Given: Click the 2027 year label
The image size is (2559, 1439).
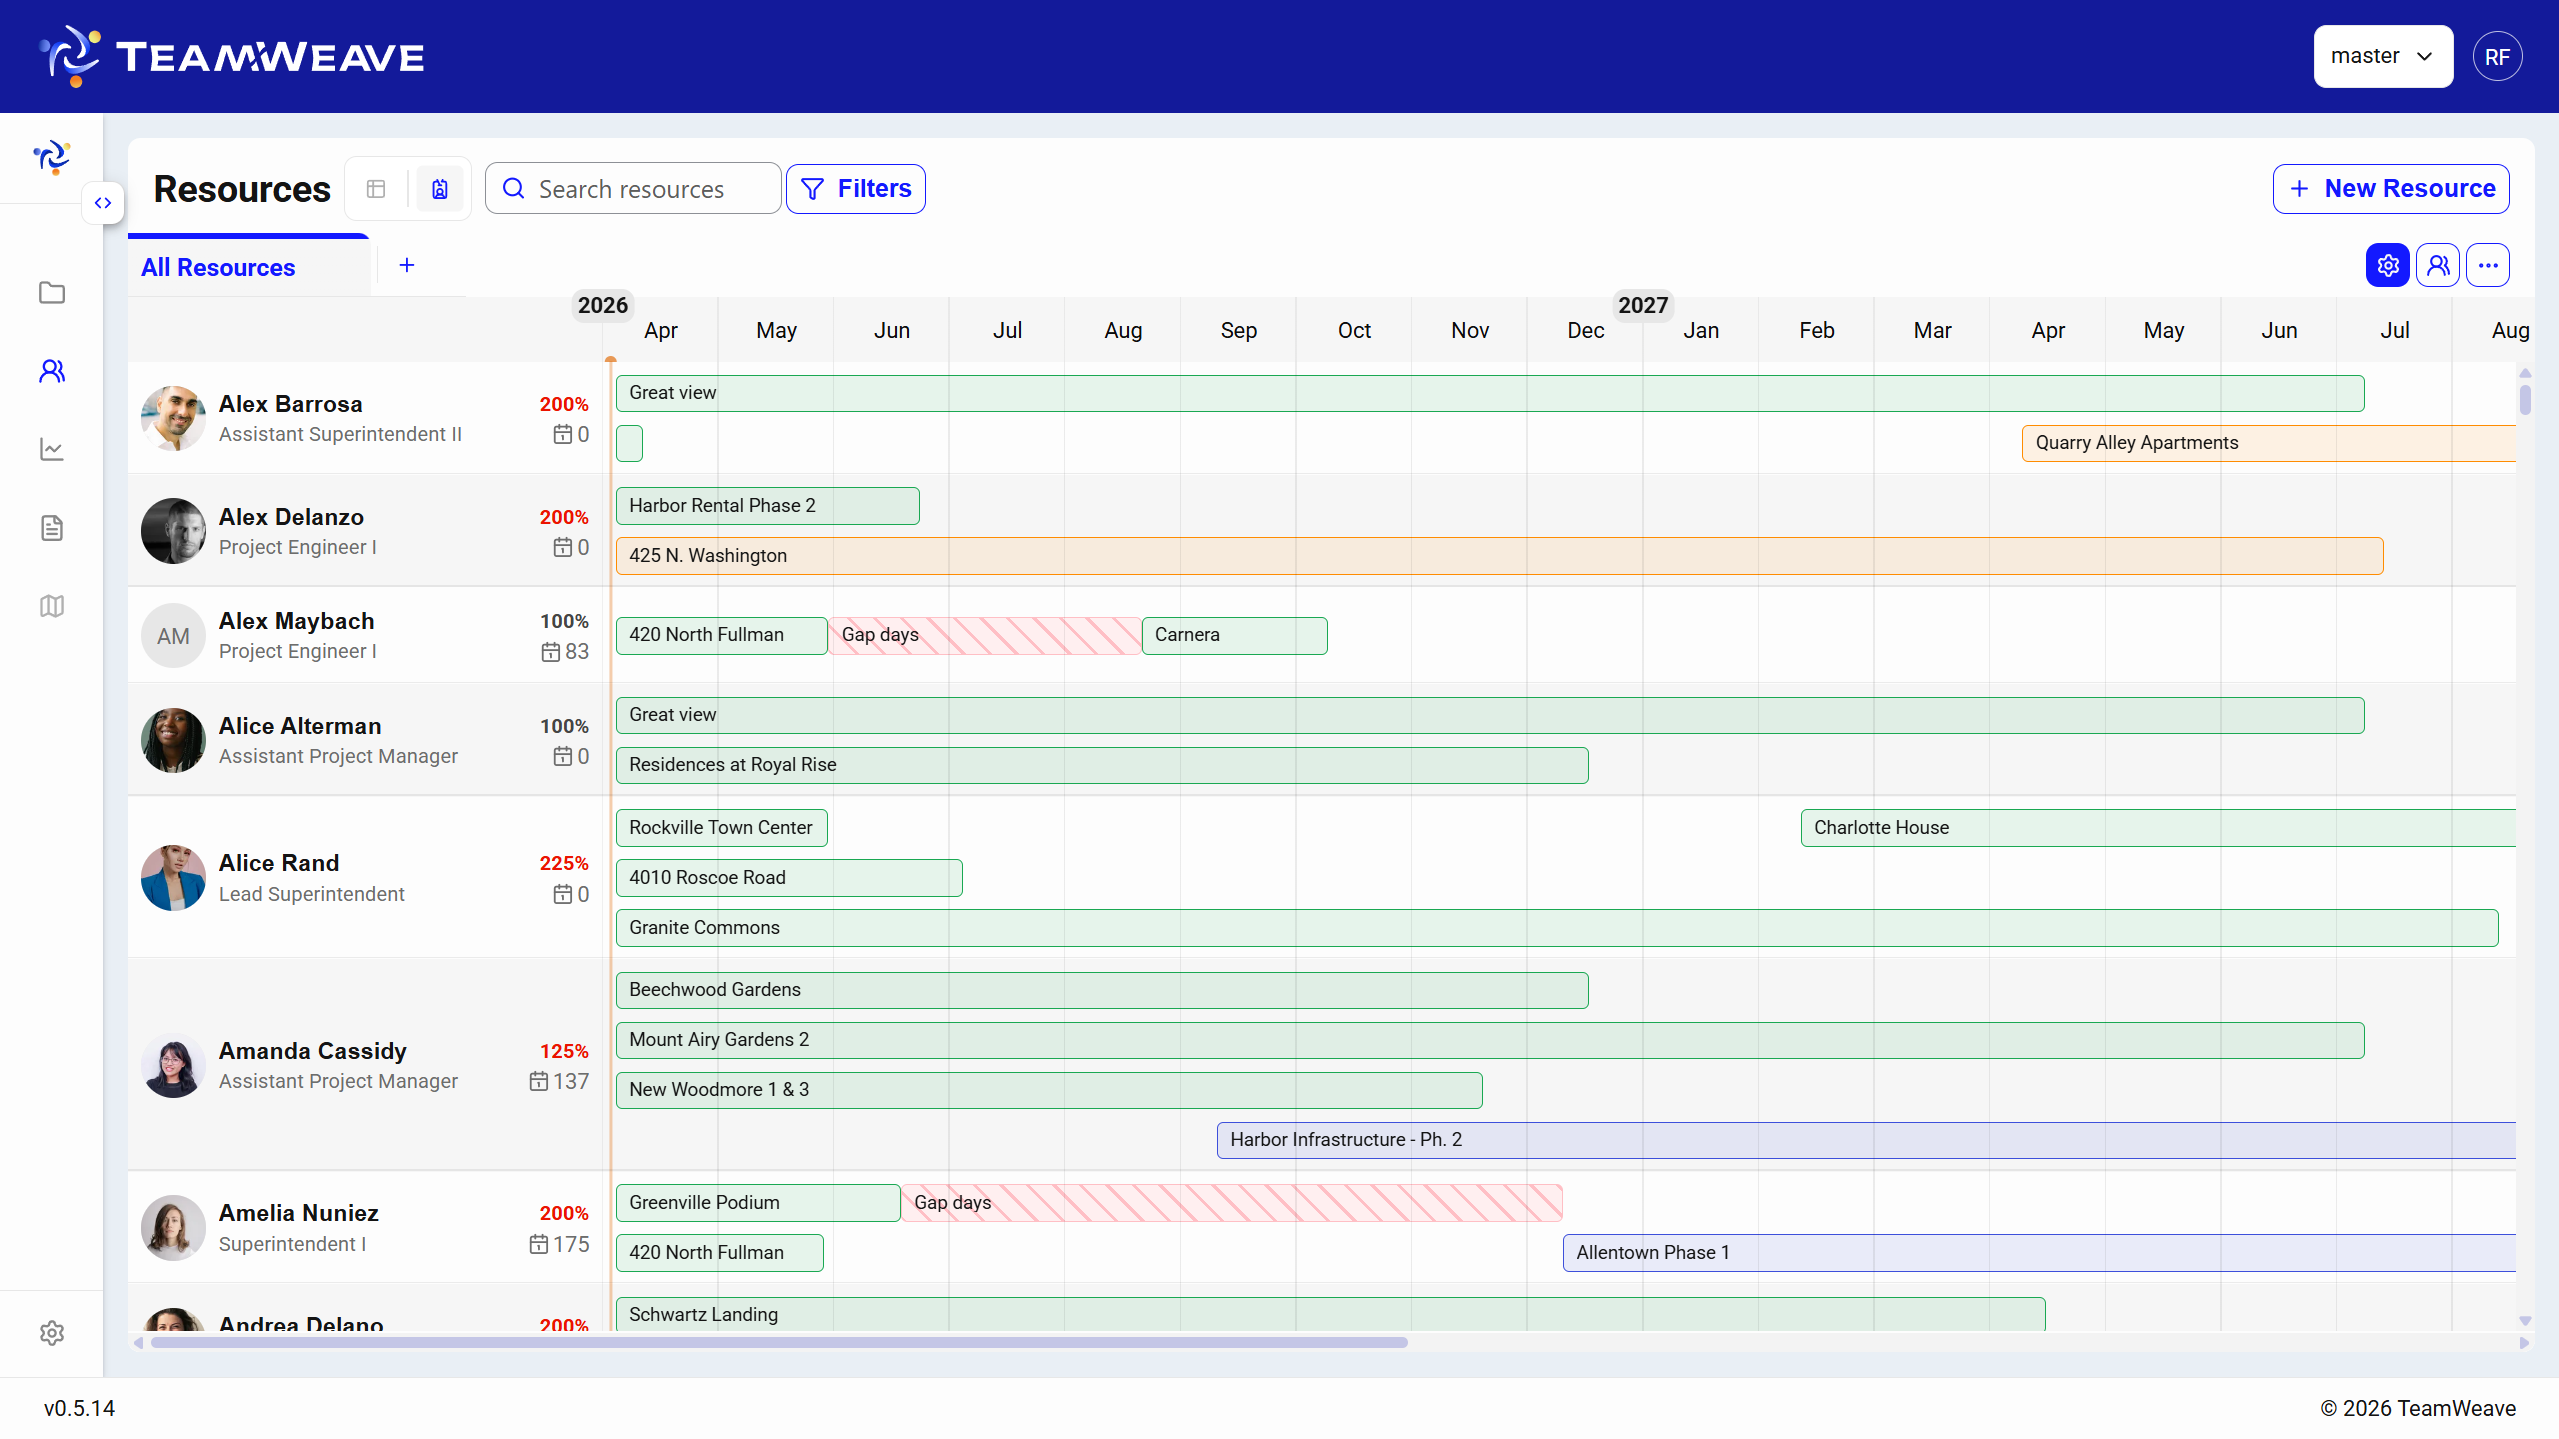Looking at the screenshot, I should pyautogui.click(x=1643, y=305).
